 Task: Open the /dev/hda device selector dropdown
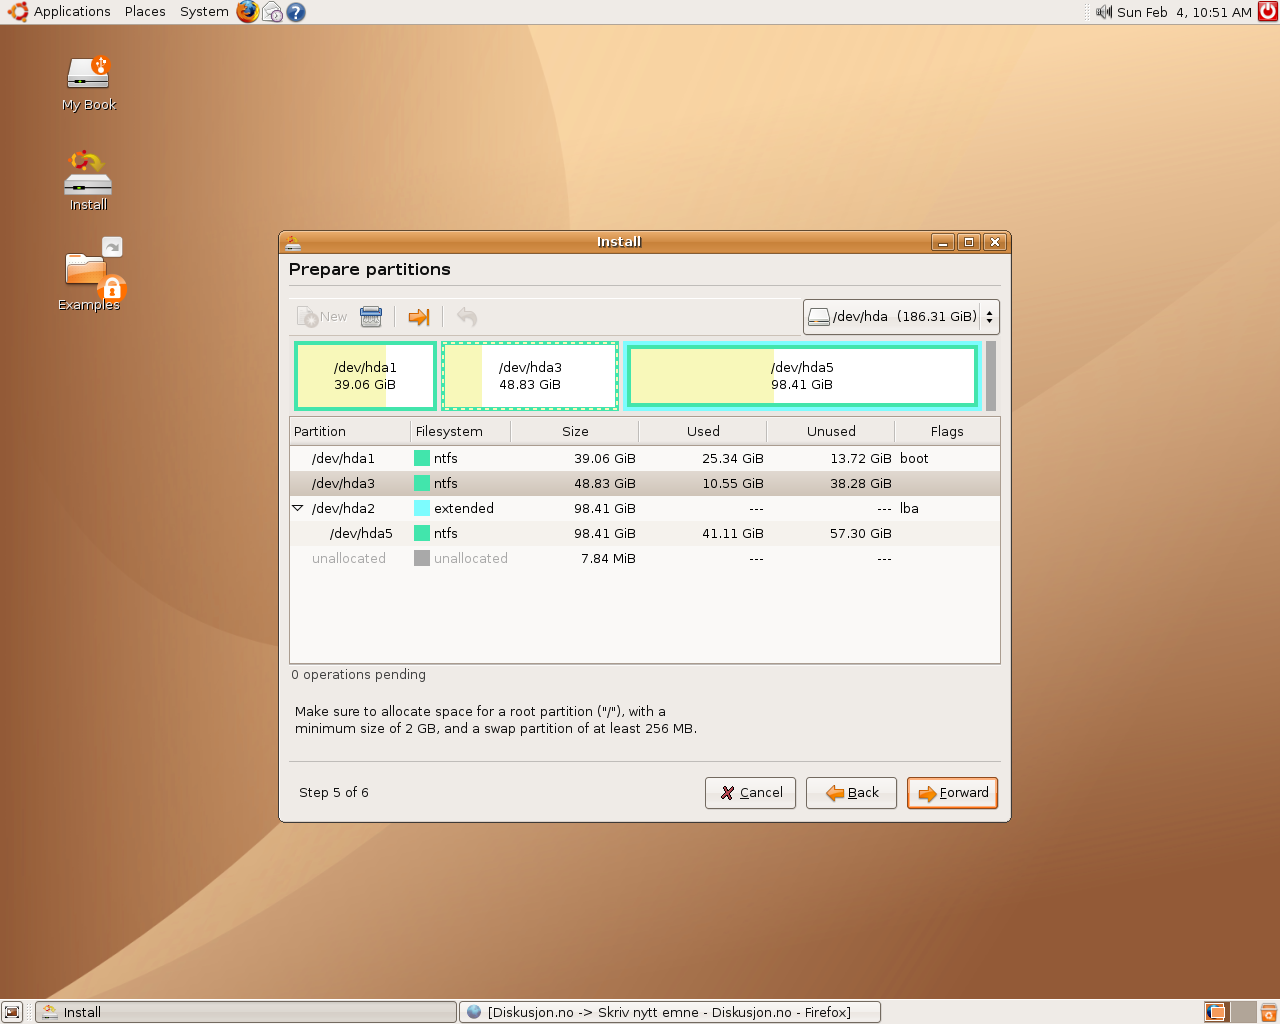point(901,317)
